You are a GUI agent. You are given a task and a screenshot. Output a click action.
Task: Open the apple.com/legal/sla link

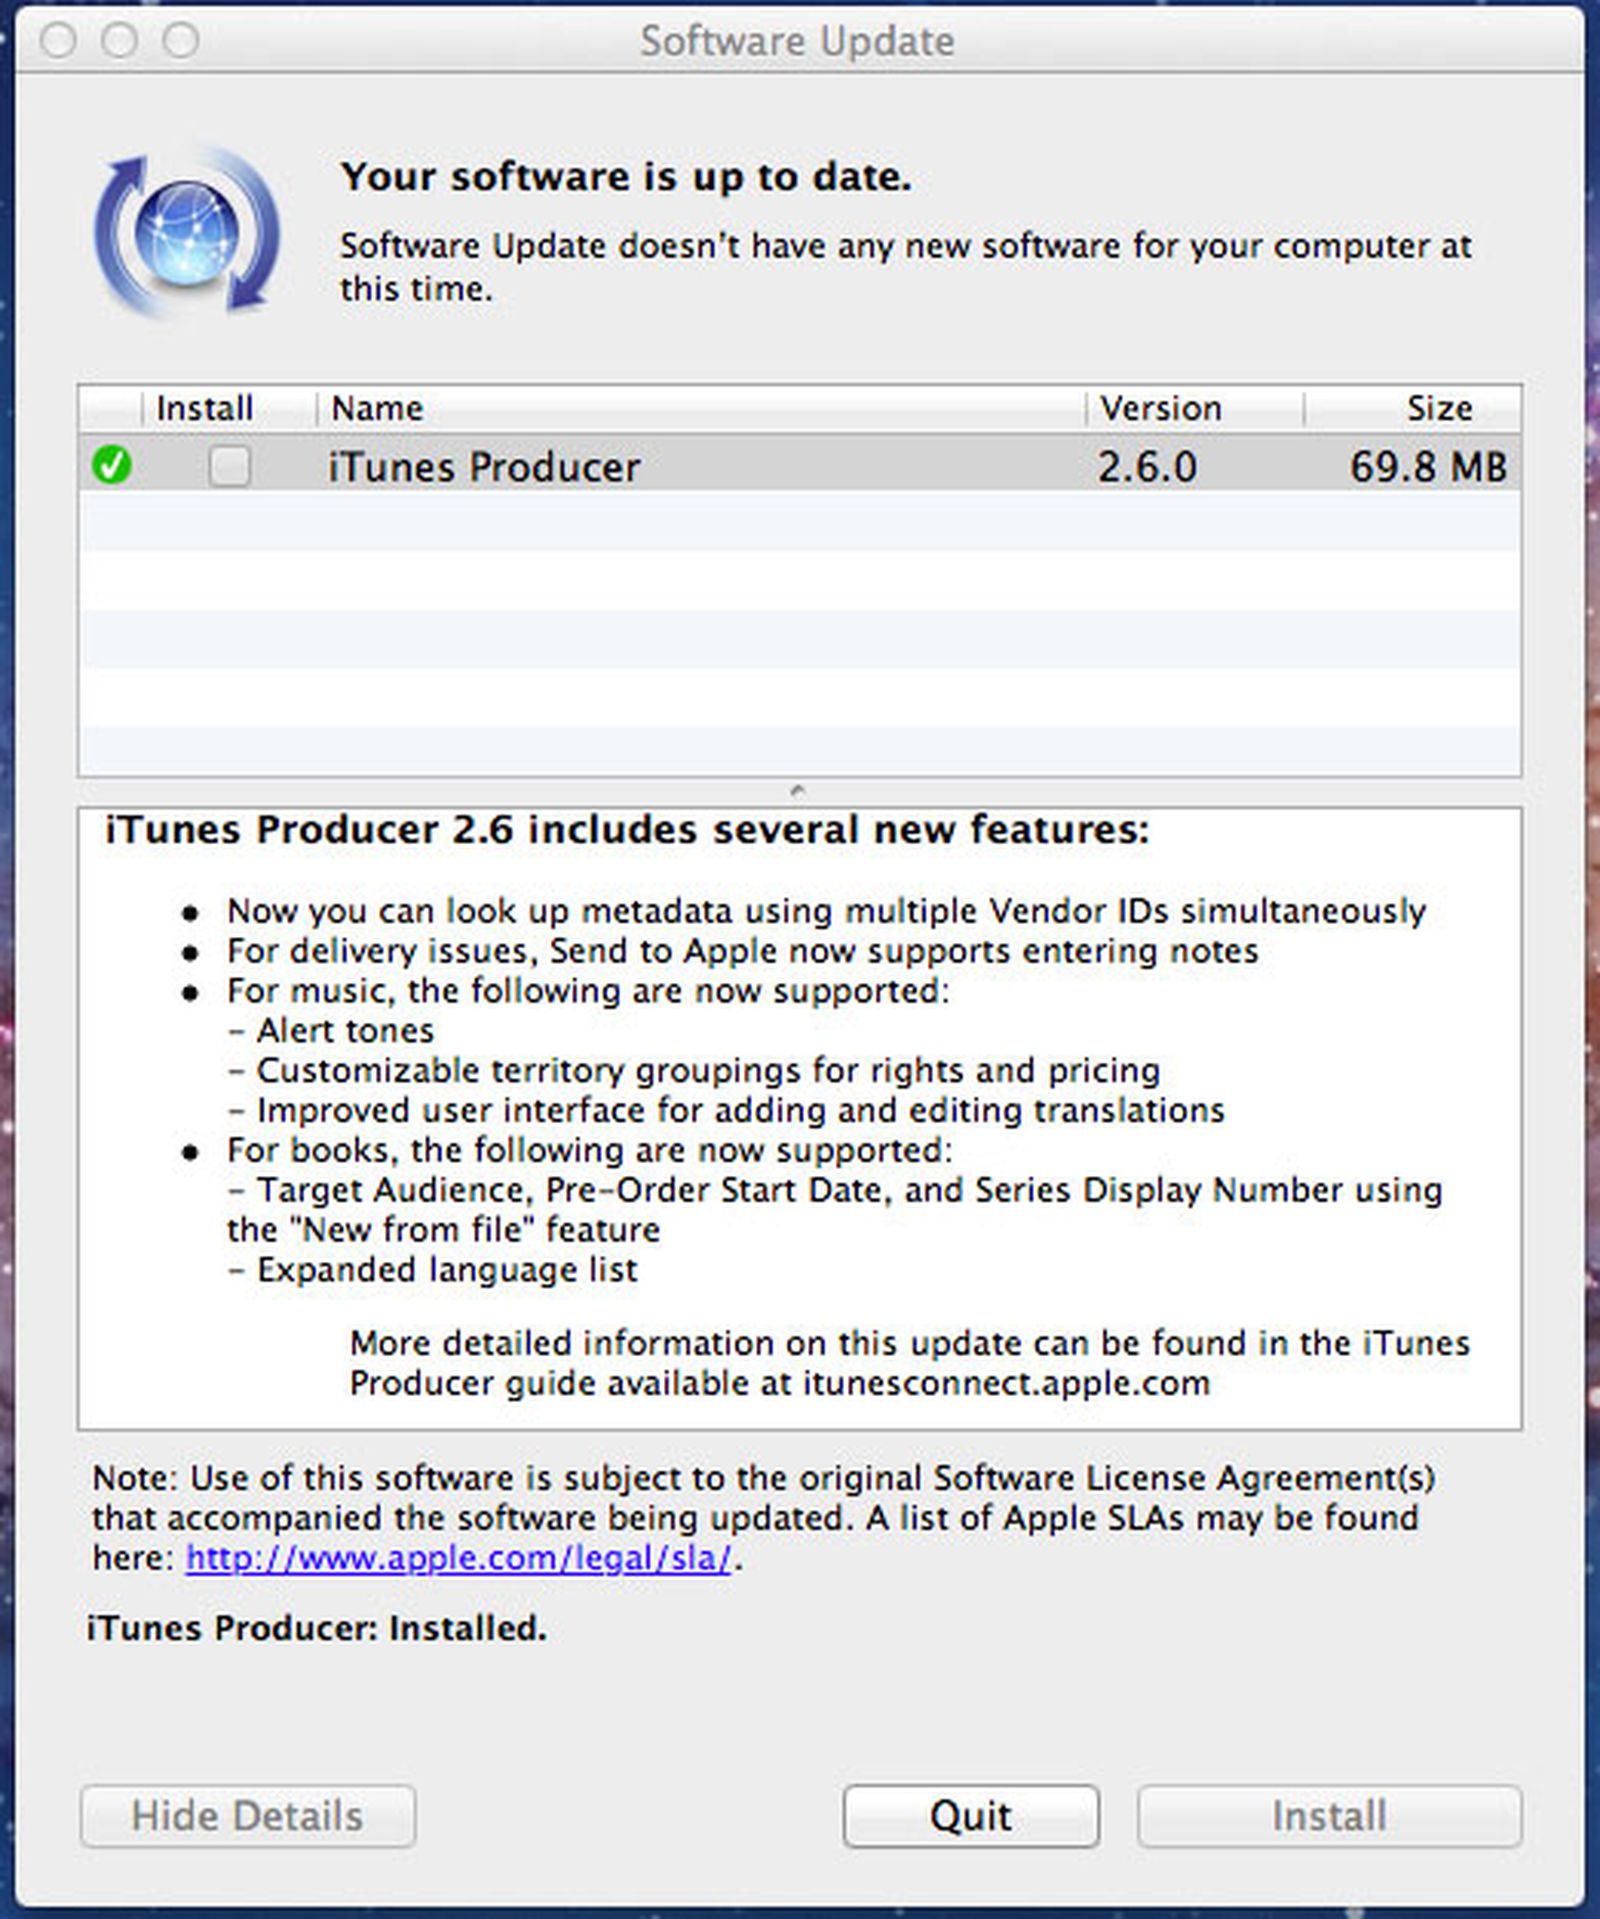click(459, 1558)
